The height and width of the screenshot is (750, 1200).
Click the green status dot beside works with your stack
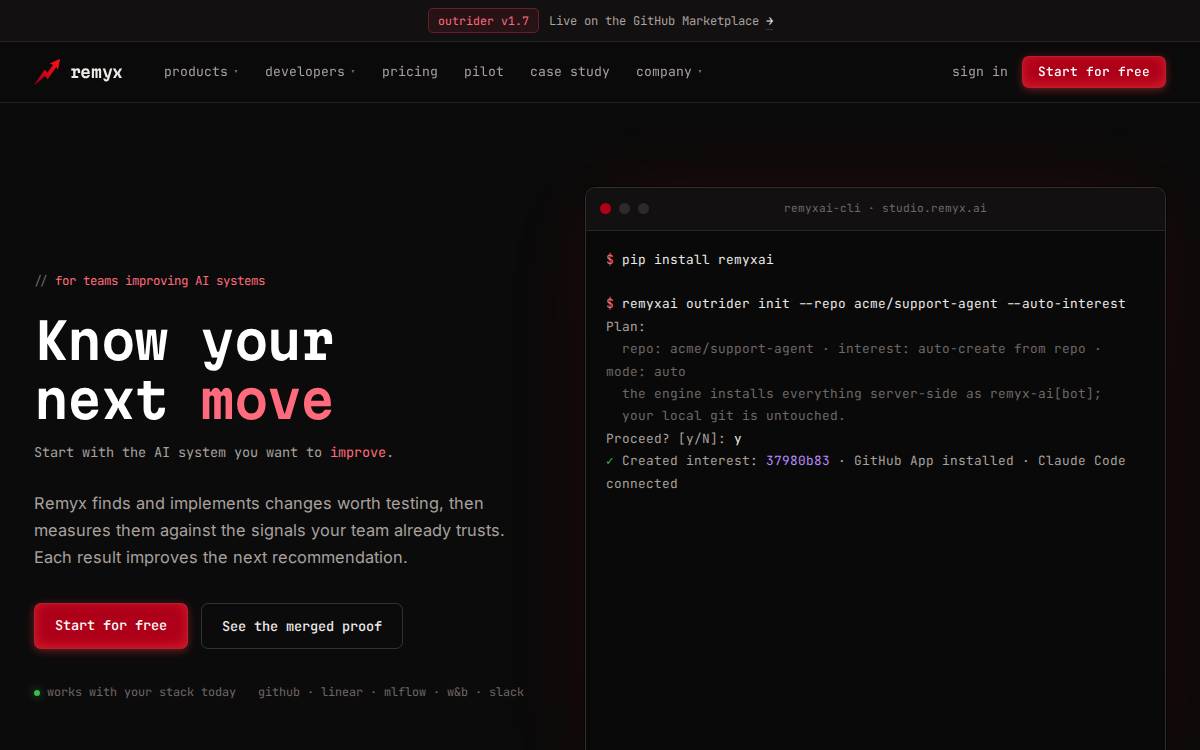37,692
